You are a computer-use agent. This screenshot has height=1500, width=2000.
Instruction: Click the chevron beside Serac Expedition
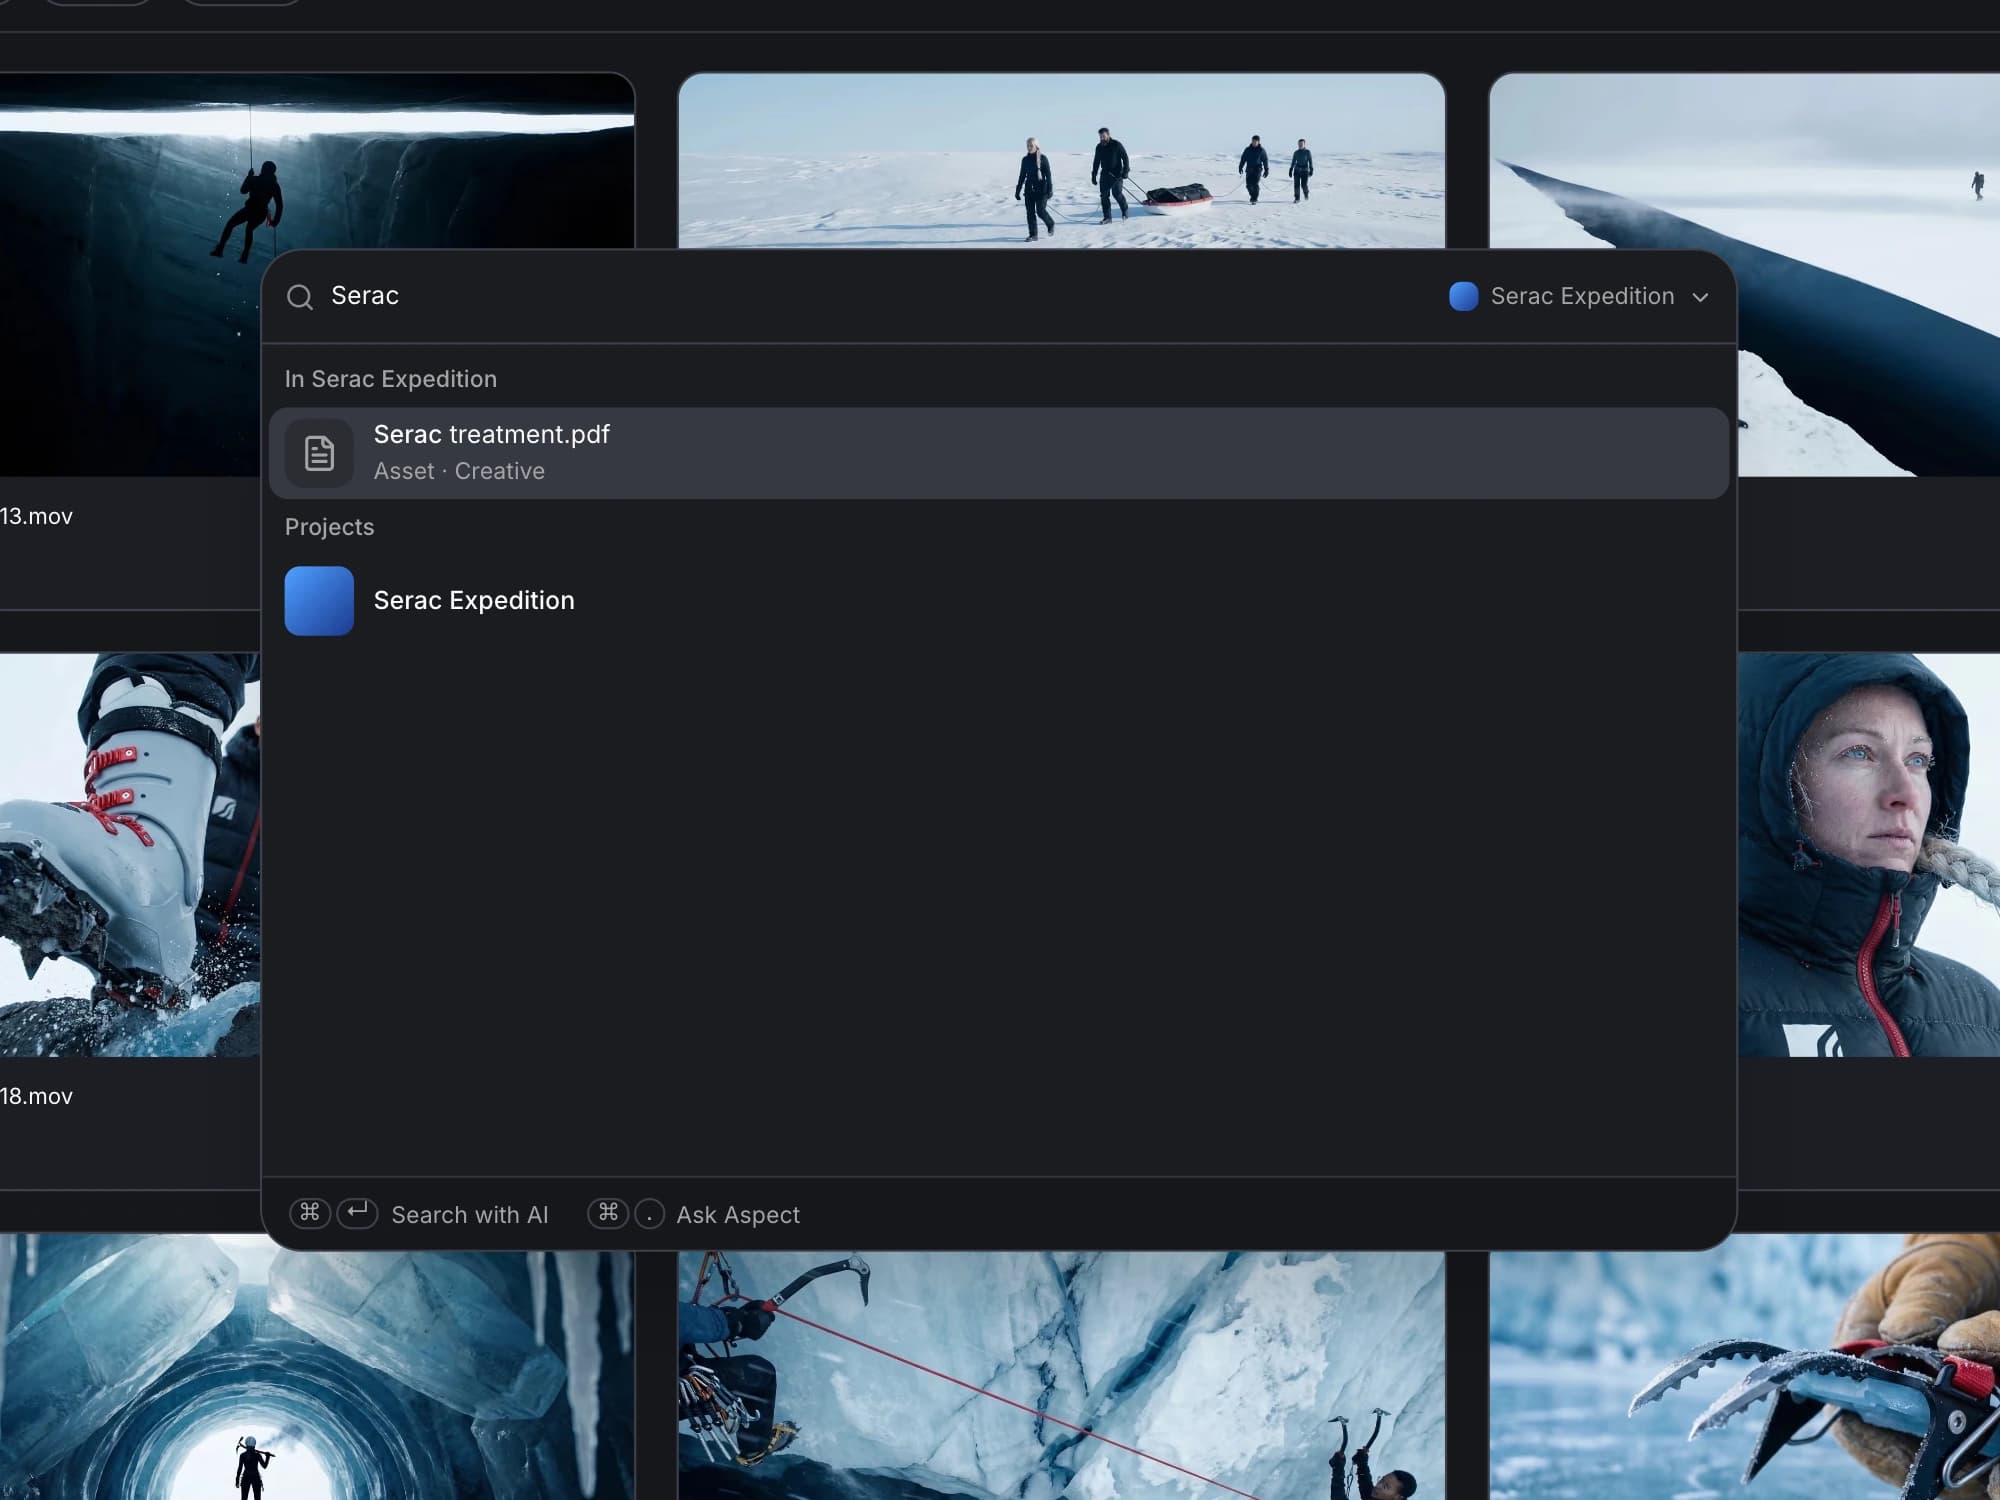click(x=1700, y=298)
